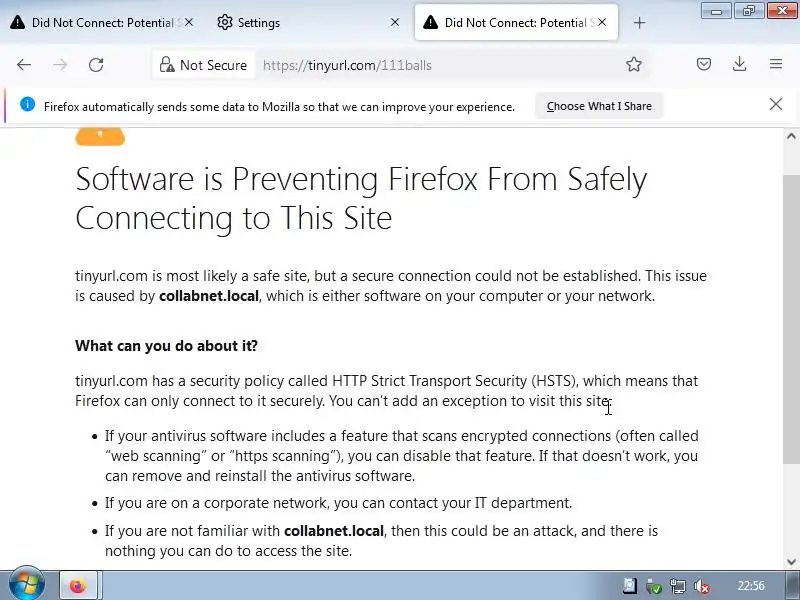Image resolution: width=800 pixels, height=600 pixels.
Task: Open the Firefox application menu
Action: [776, 65]
